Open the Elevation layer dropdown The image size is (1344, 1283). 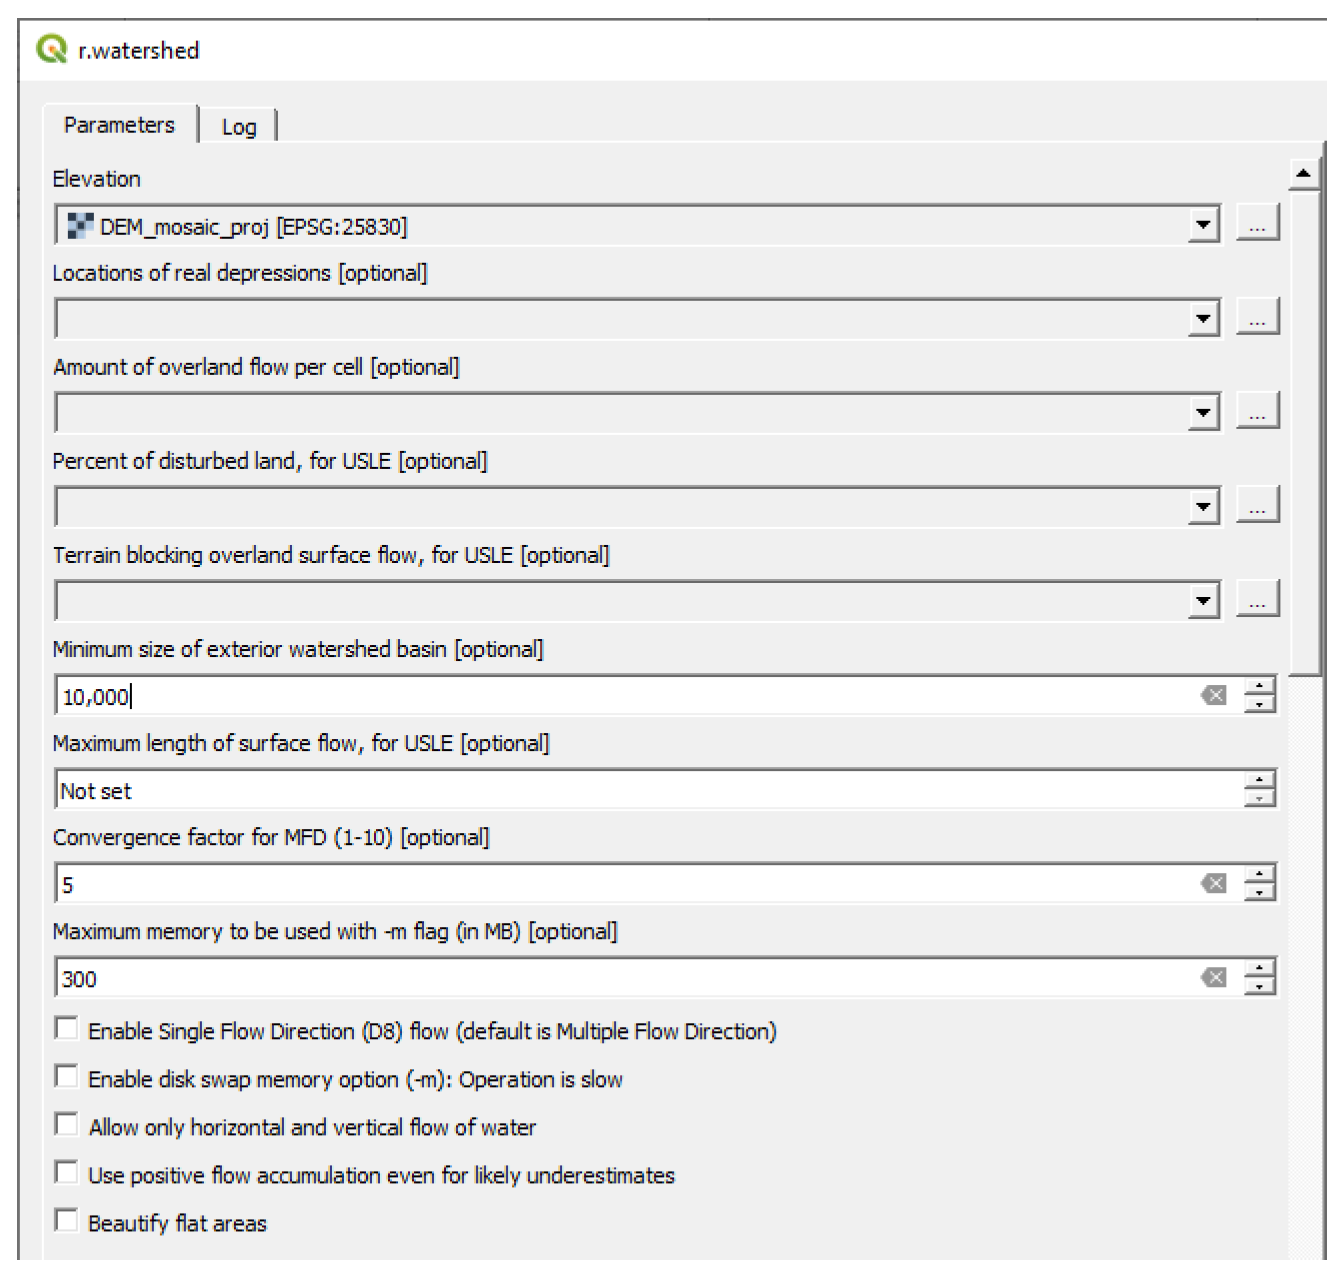(x=1203, y=226)
